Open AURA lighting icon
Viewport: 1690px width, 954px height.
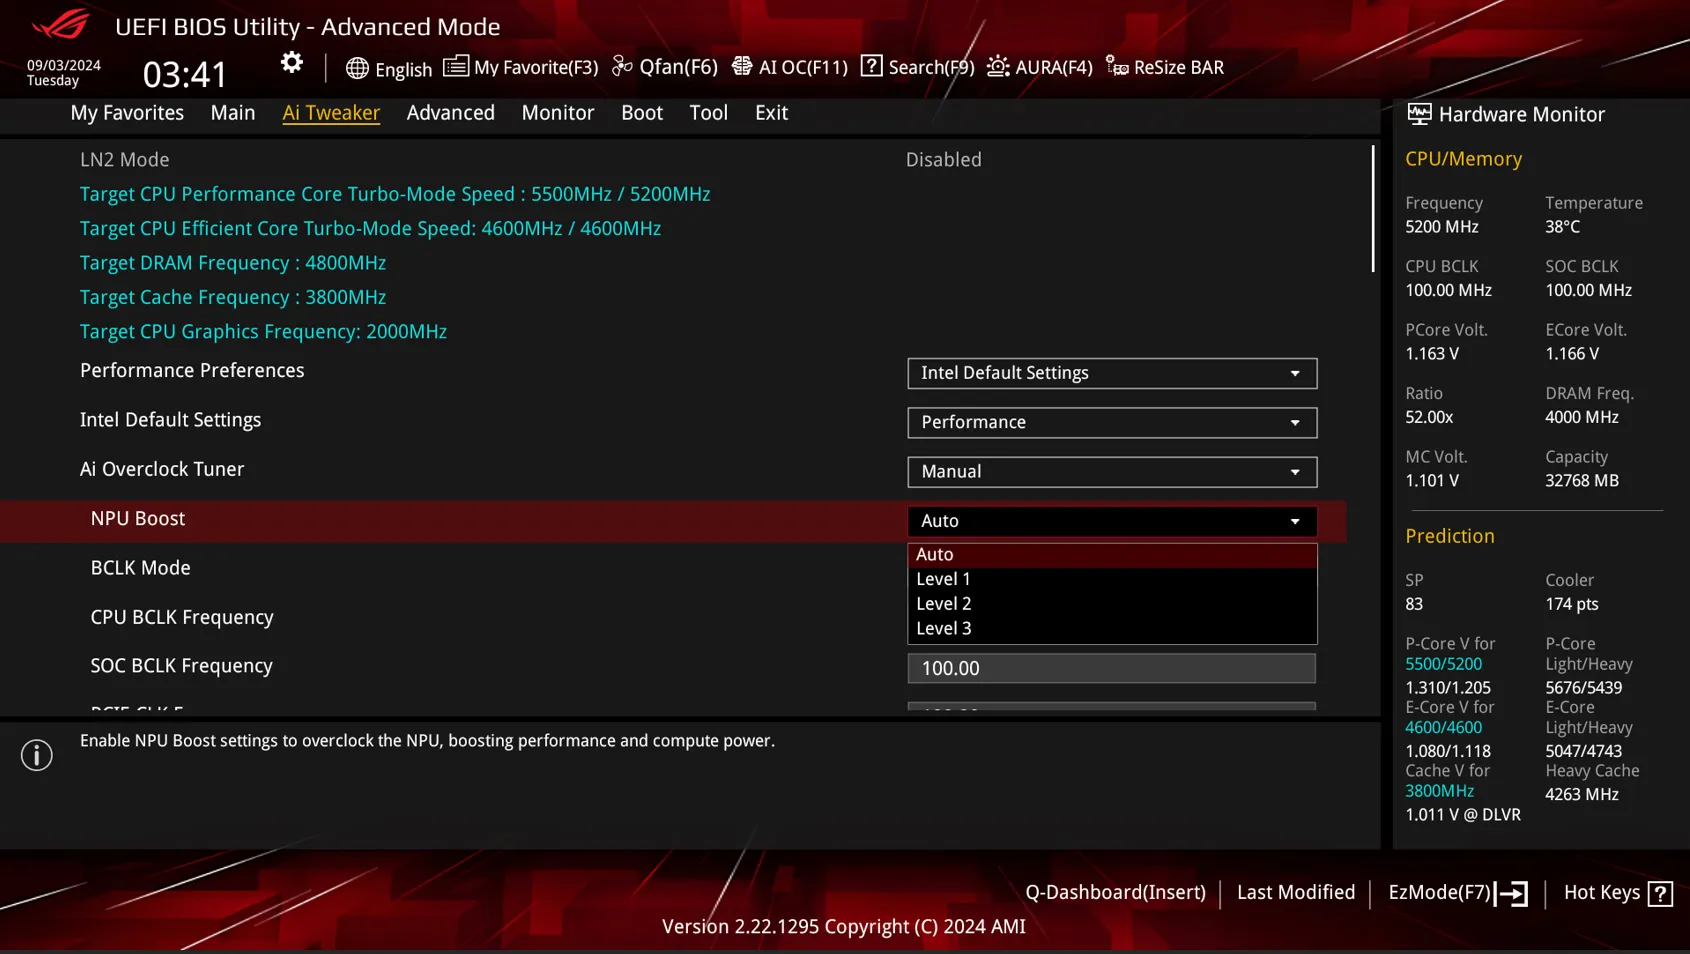click(998, 67)
